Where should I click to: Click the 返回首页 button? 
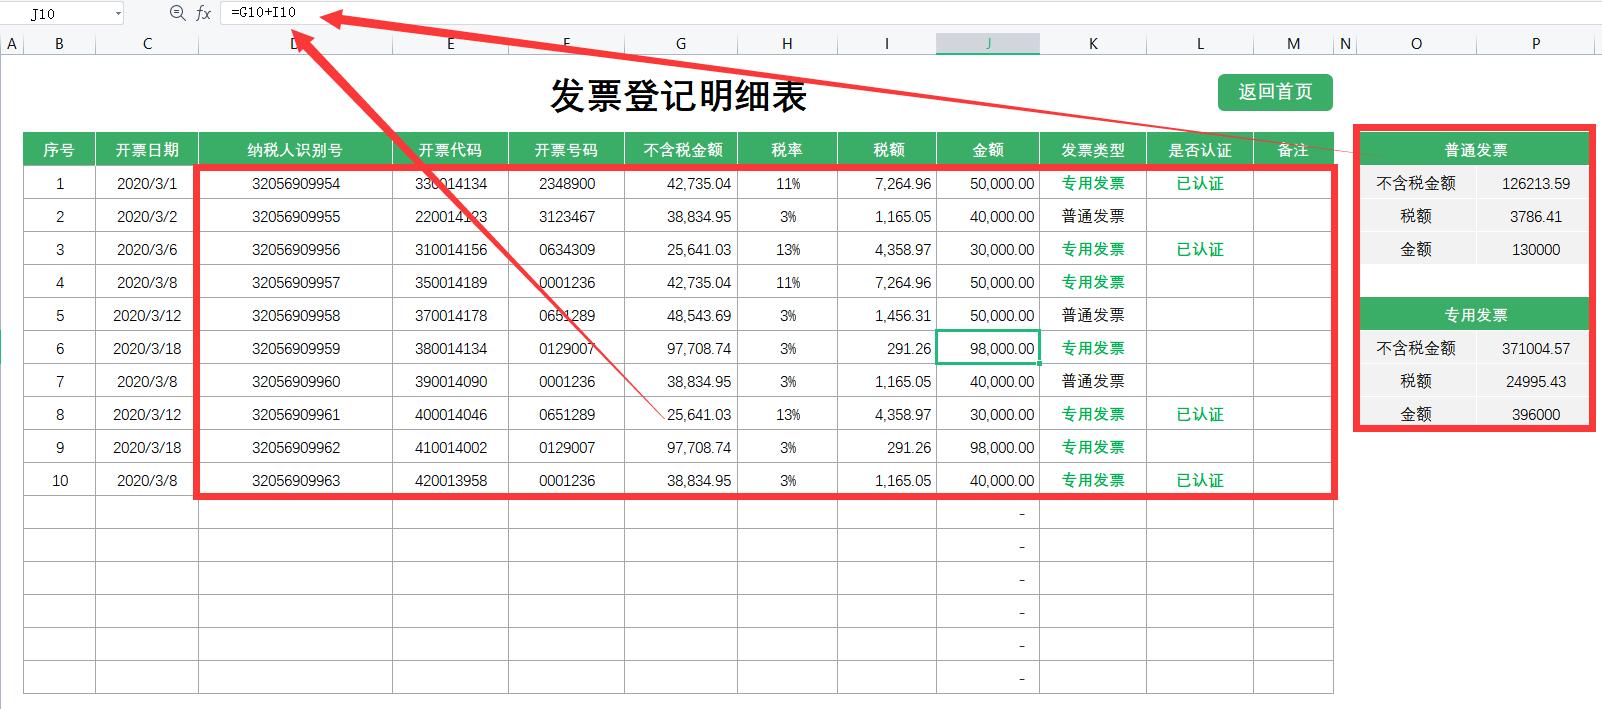tap(1275, 92)
